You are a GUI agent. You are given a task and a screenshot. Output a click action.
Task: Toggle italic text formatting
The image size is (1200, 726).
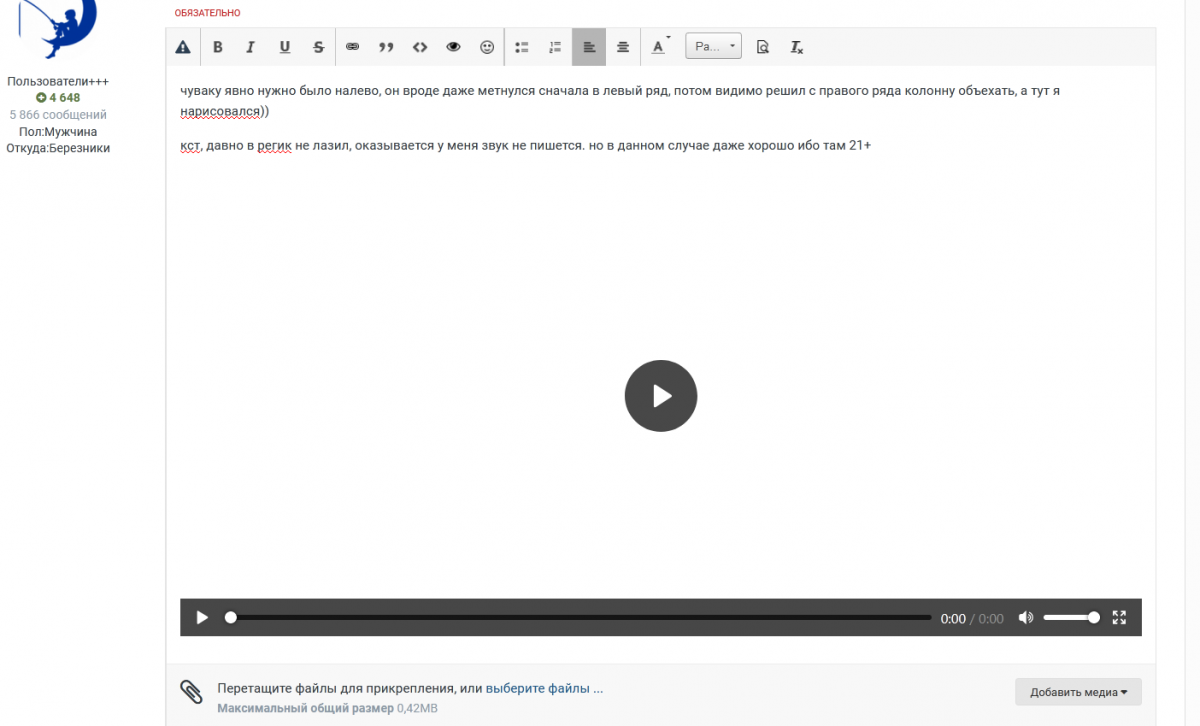coord(251,47)
